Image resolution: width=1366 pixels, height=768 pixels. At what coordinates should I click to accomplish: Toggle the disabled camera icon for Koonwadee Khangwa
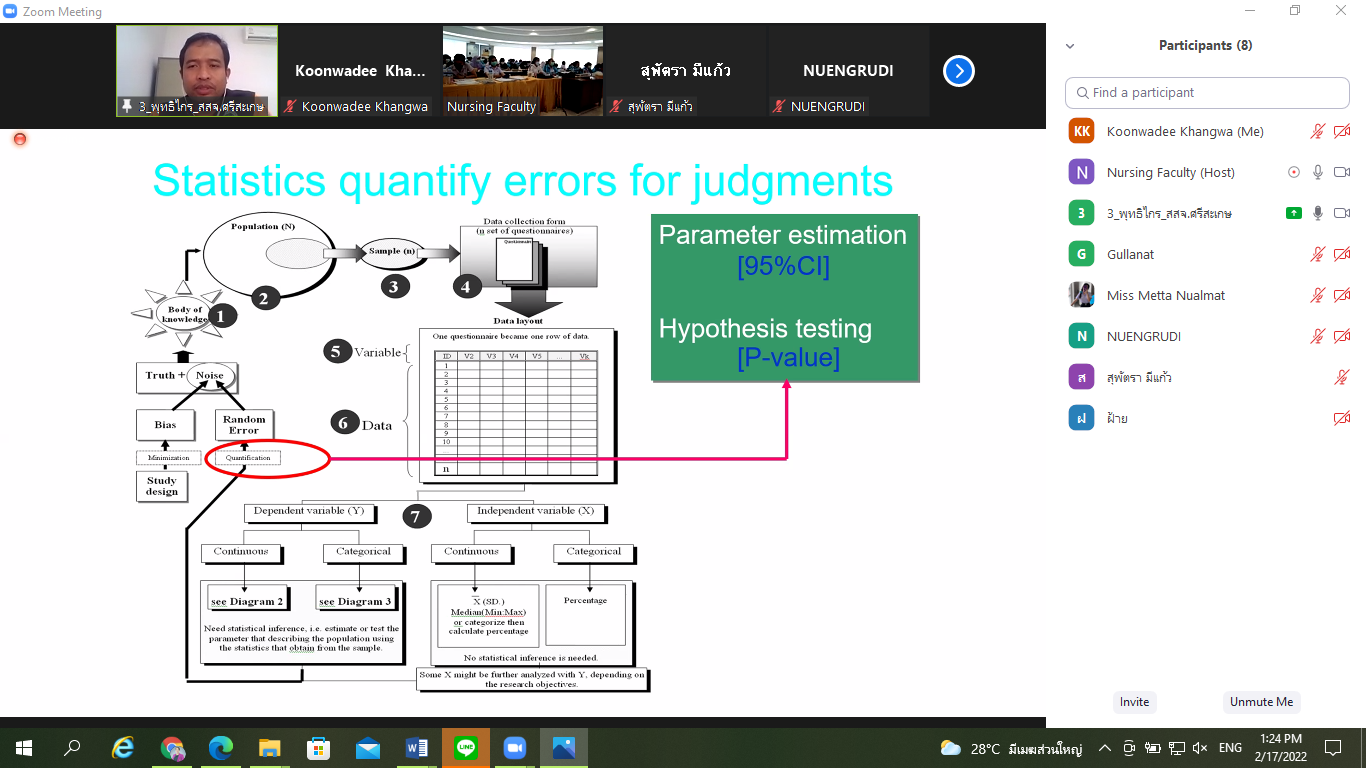pyautogui.click(x=1342, y=131)
